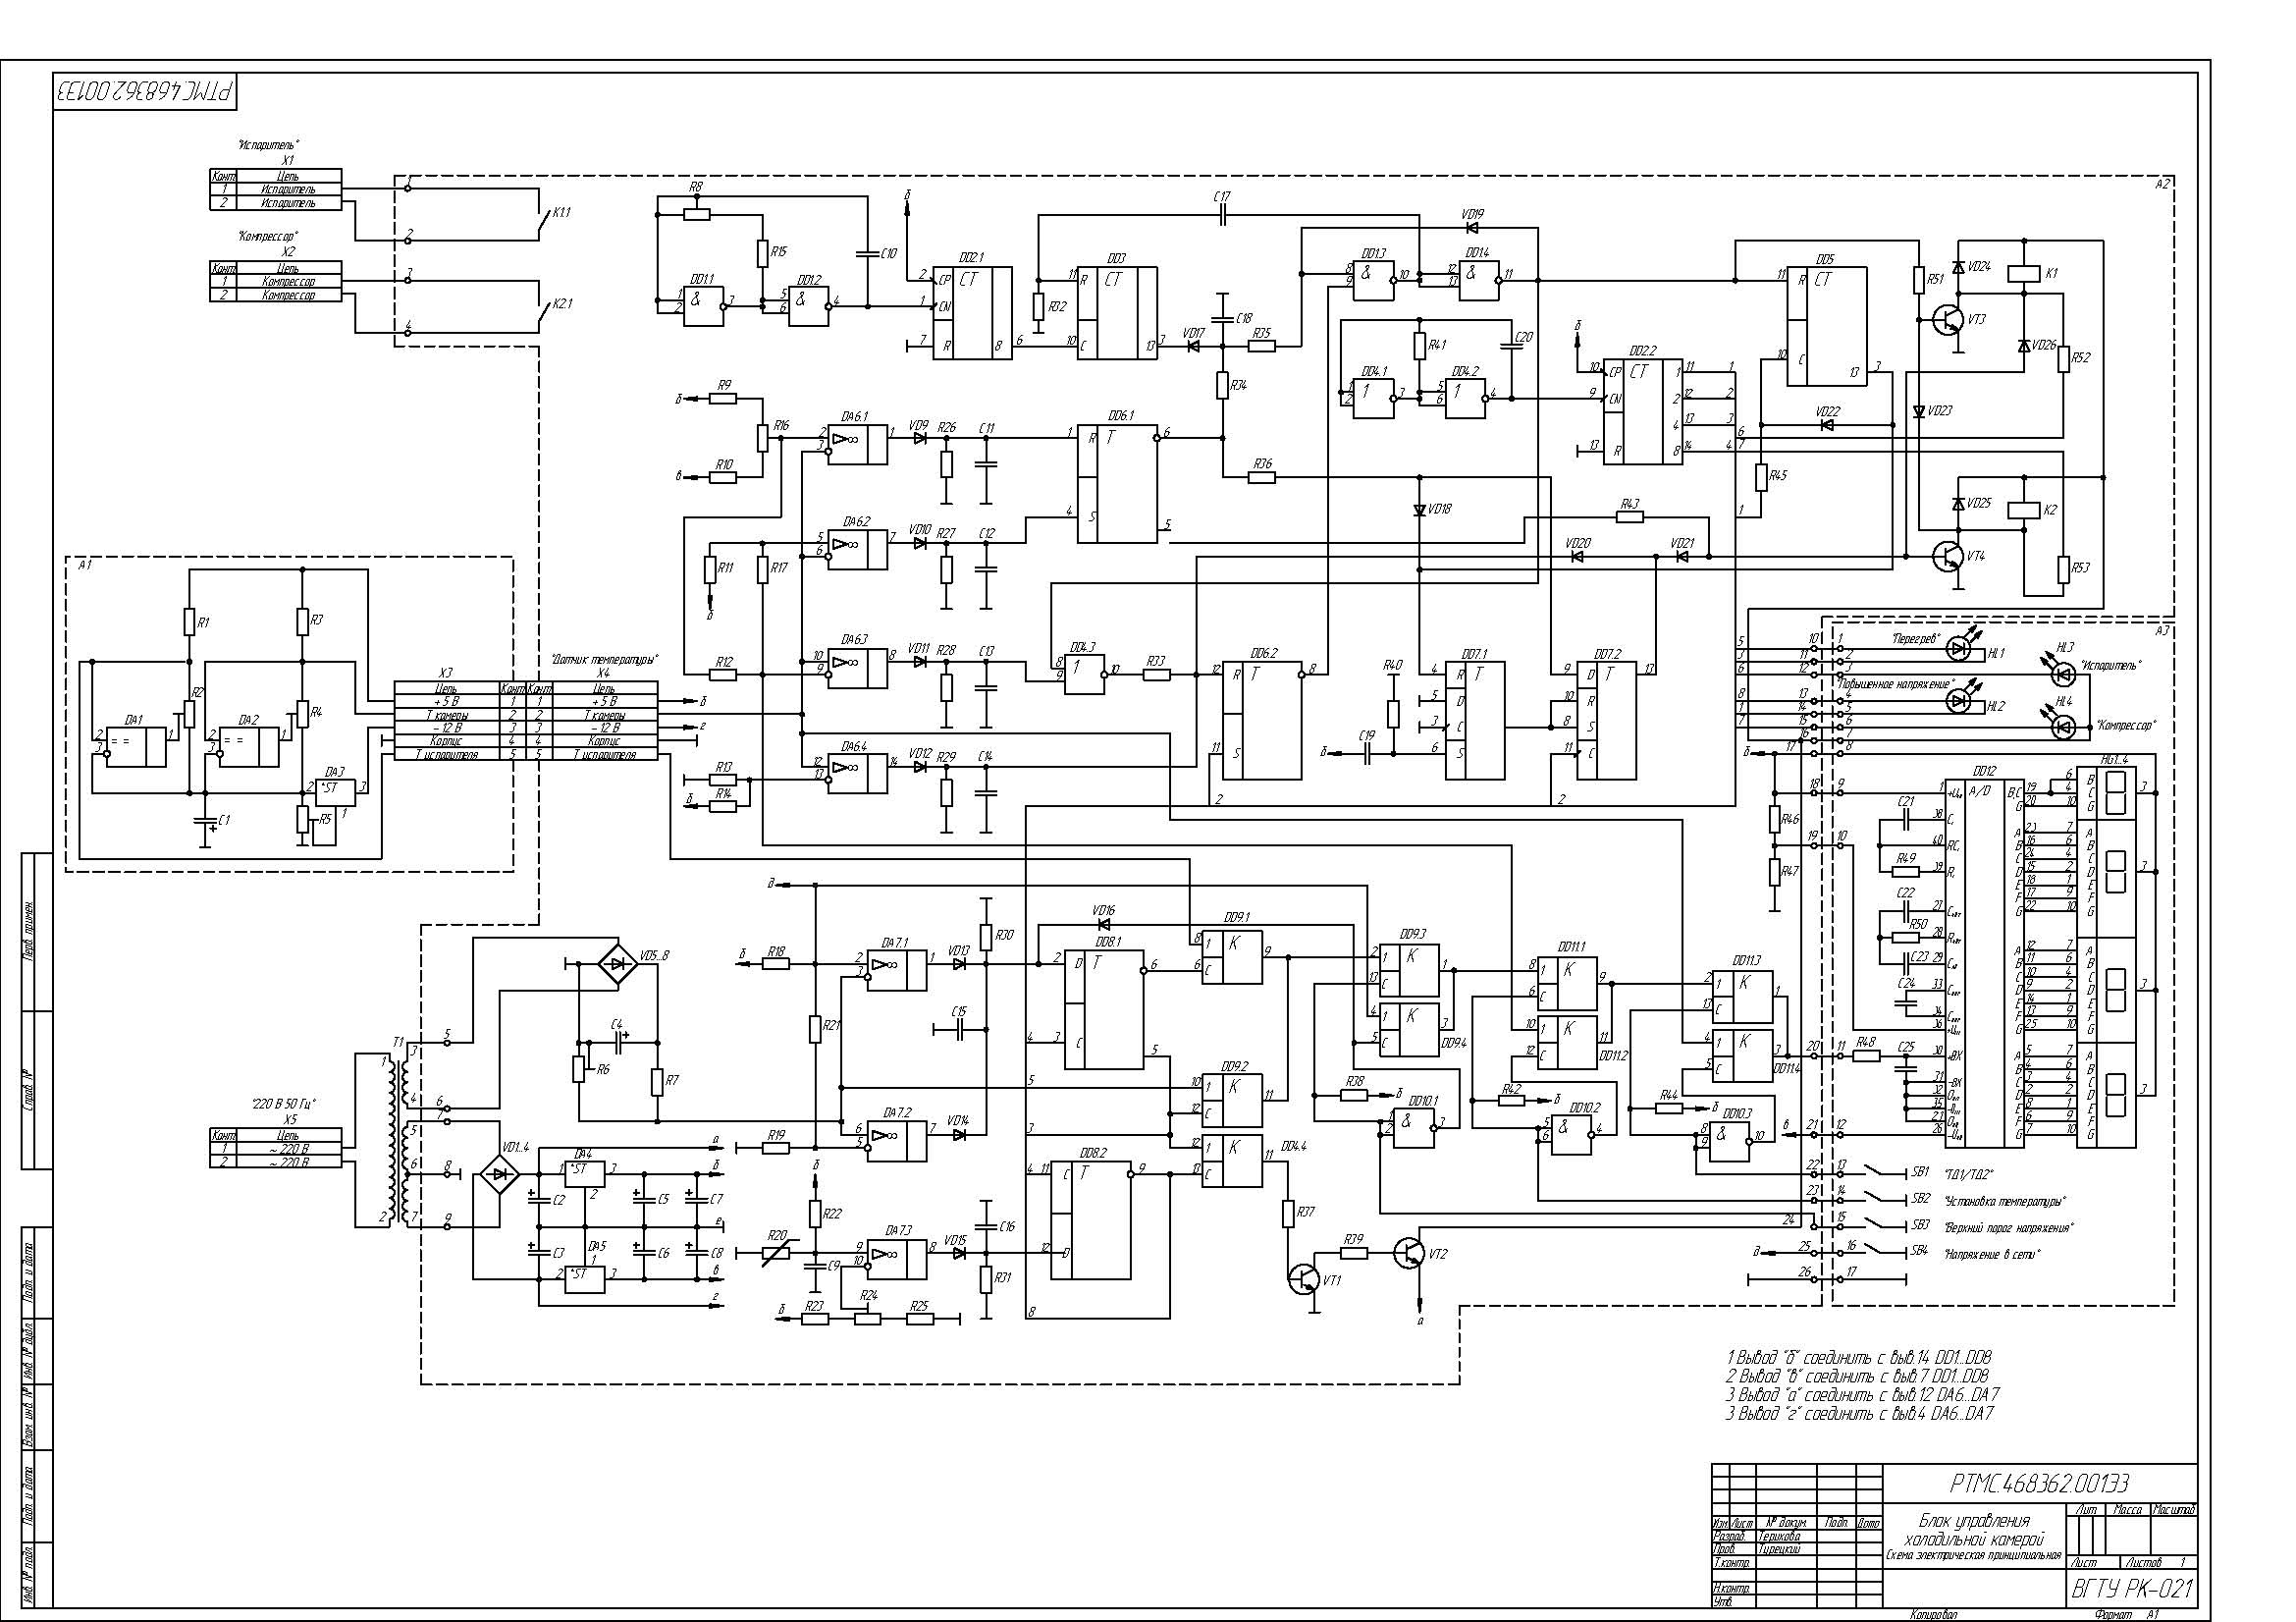Select 'Верхний порог напряжения' label

2008,1228
